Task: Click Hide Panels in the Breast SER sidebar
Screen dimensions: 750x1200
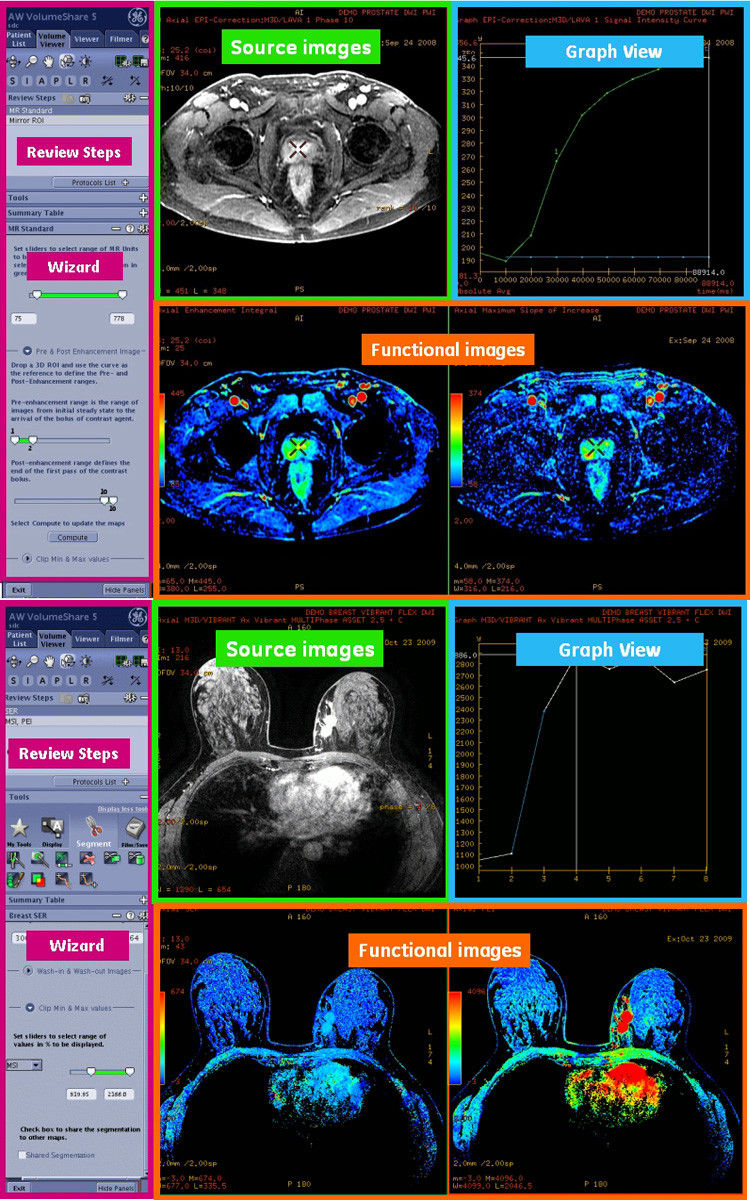Action: (x=116, y=1188)
